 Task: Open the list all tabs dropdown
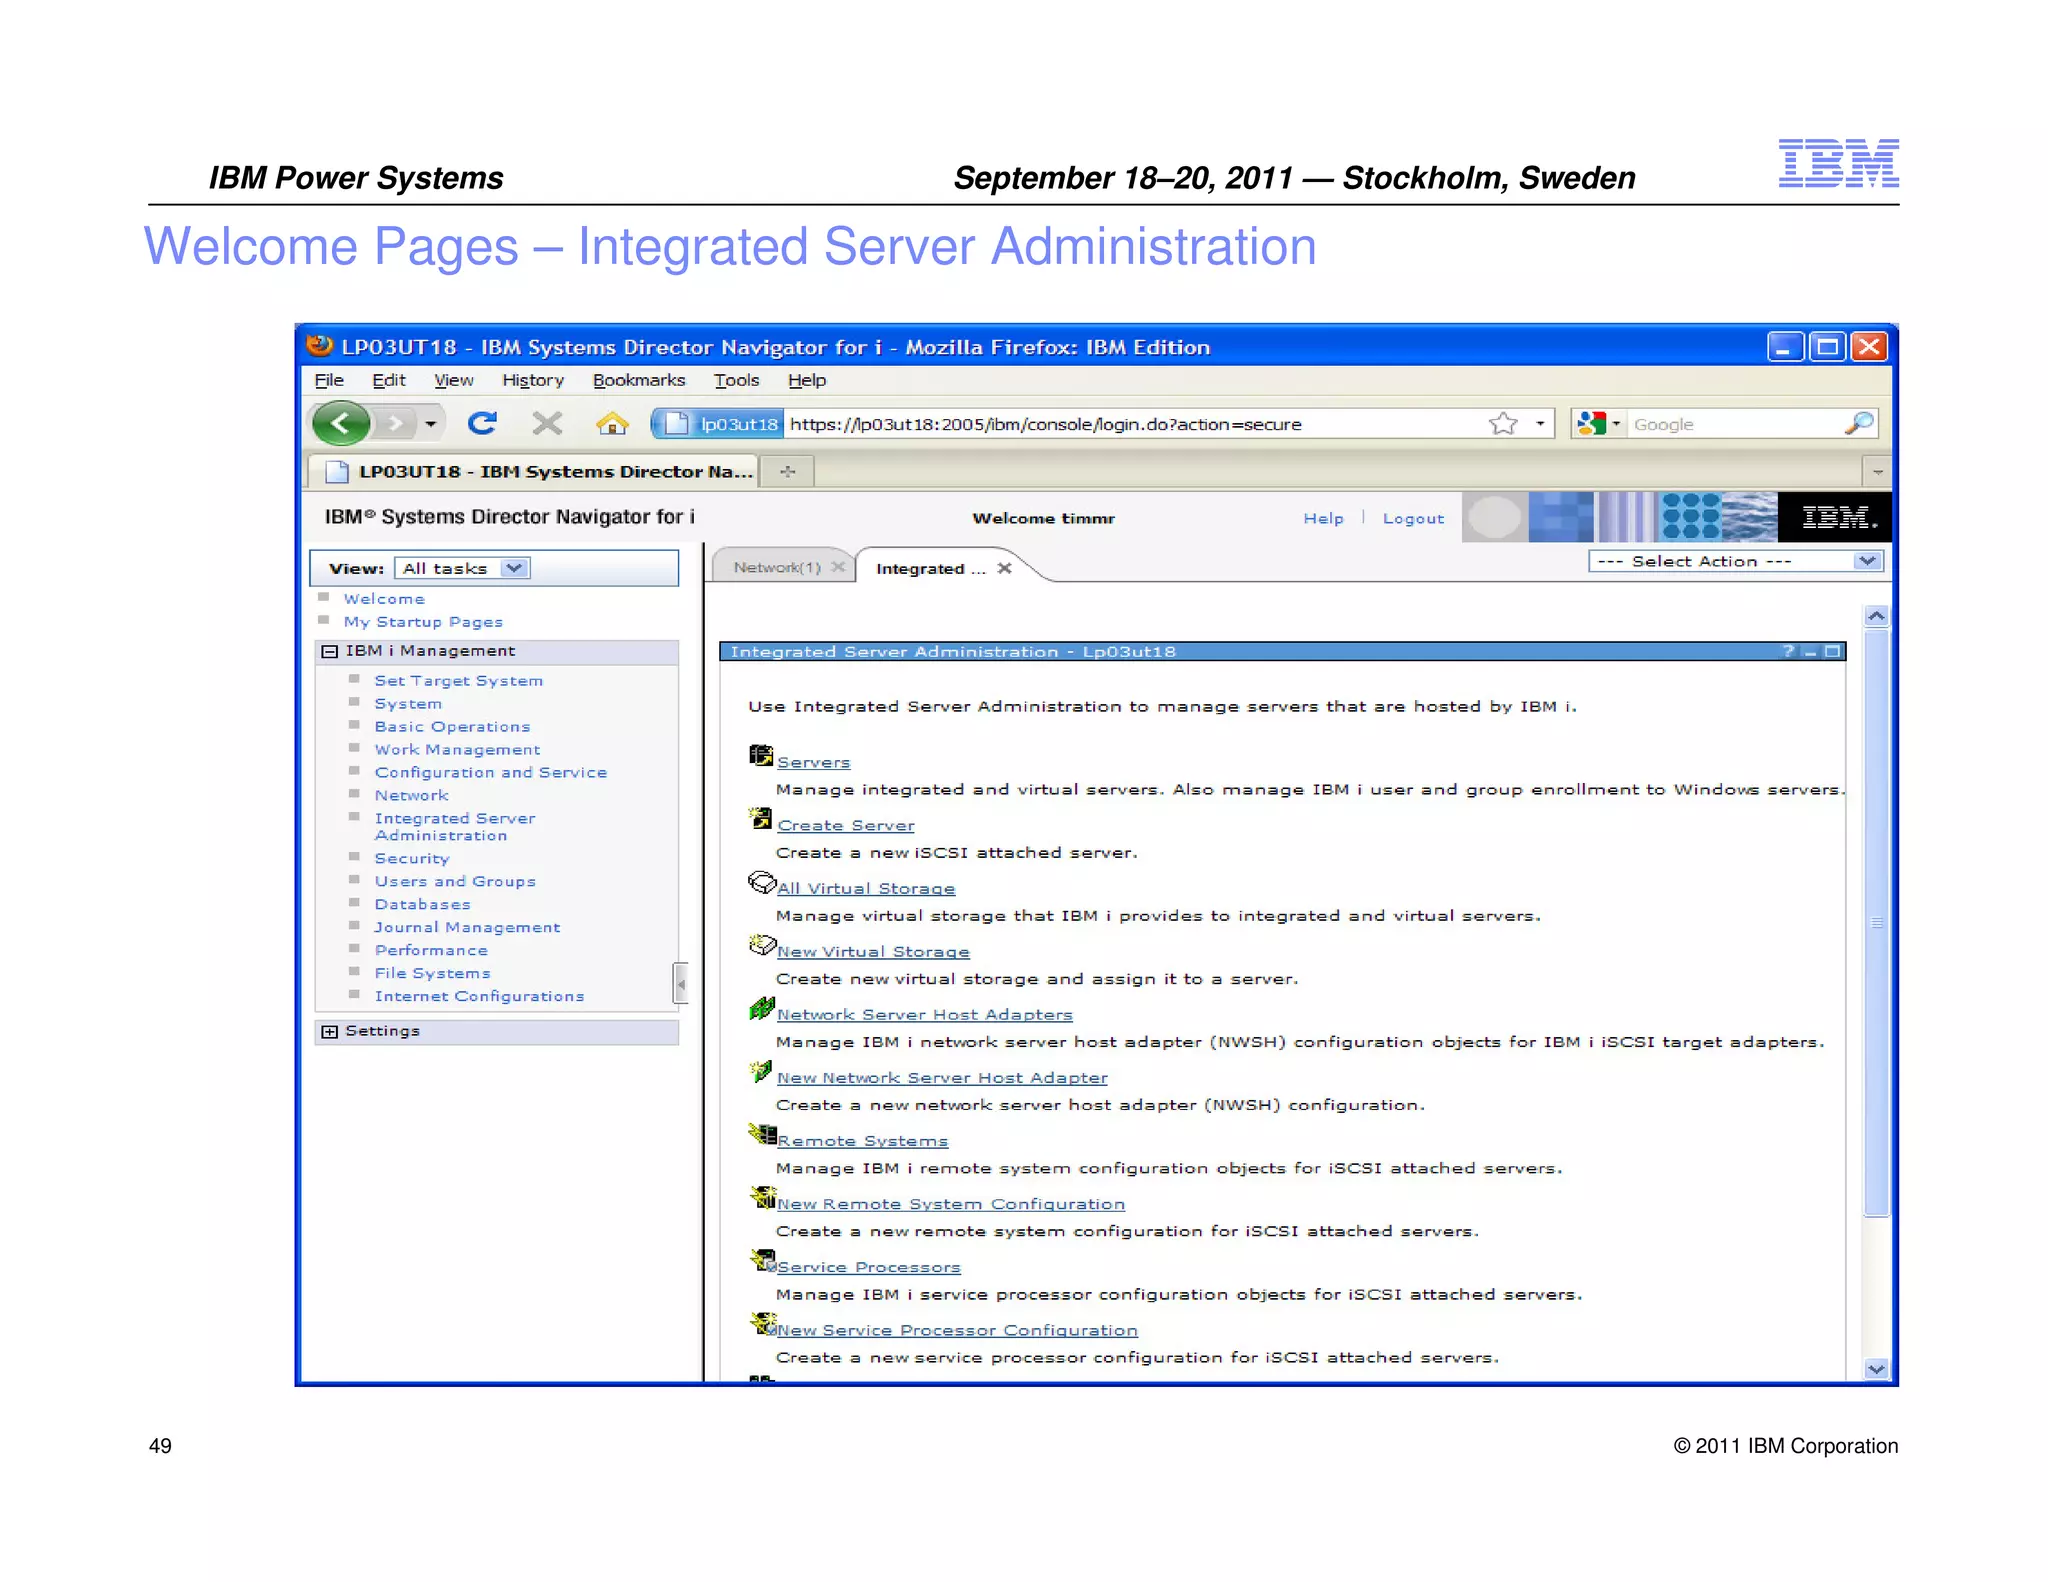1877,471
